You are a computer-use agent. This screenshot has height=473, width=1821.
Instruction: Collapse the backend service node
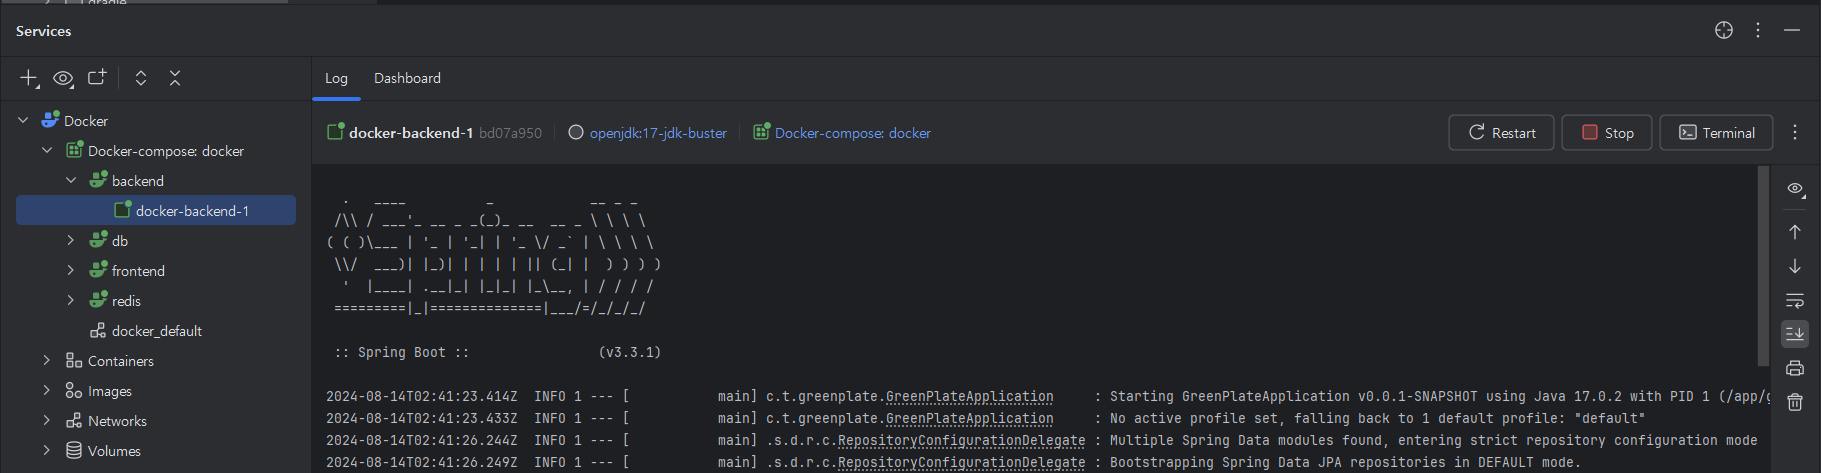[x=71, y=180]
